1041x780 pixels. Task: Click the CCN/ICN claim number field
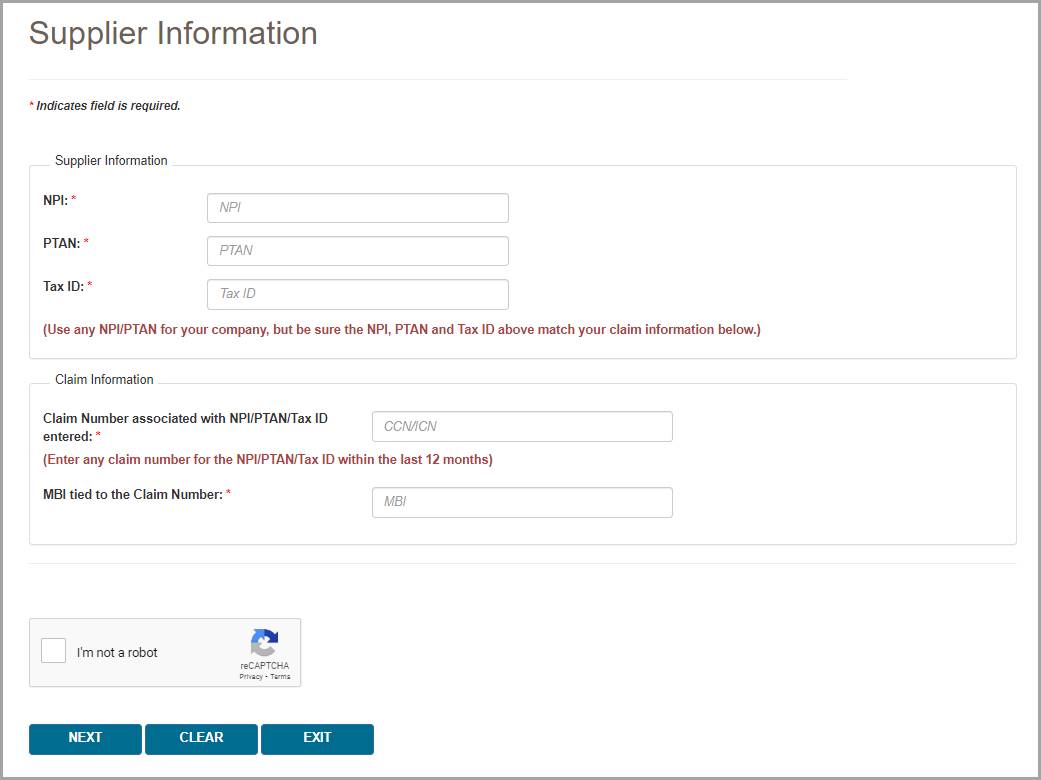[x=521, y=426]
